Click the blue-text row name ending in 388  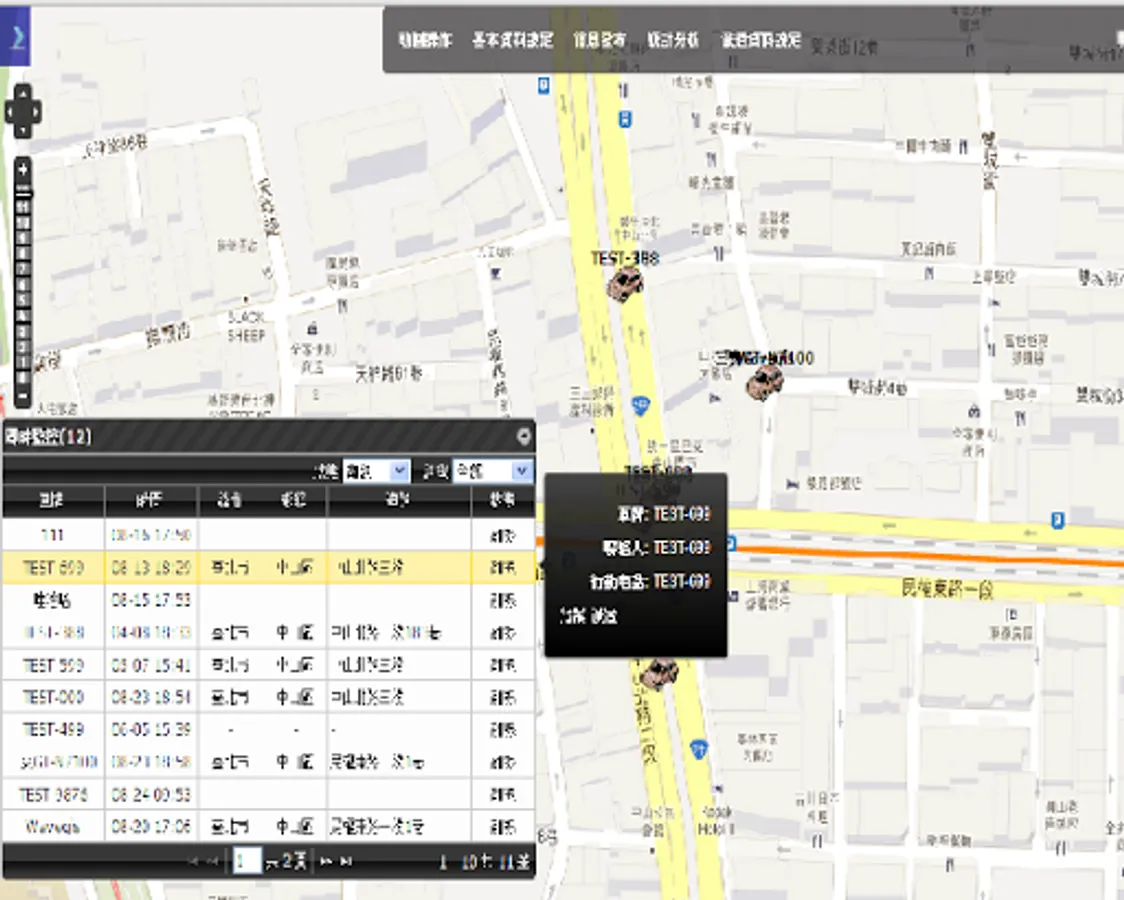point(53,633)
